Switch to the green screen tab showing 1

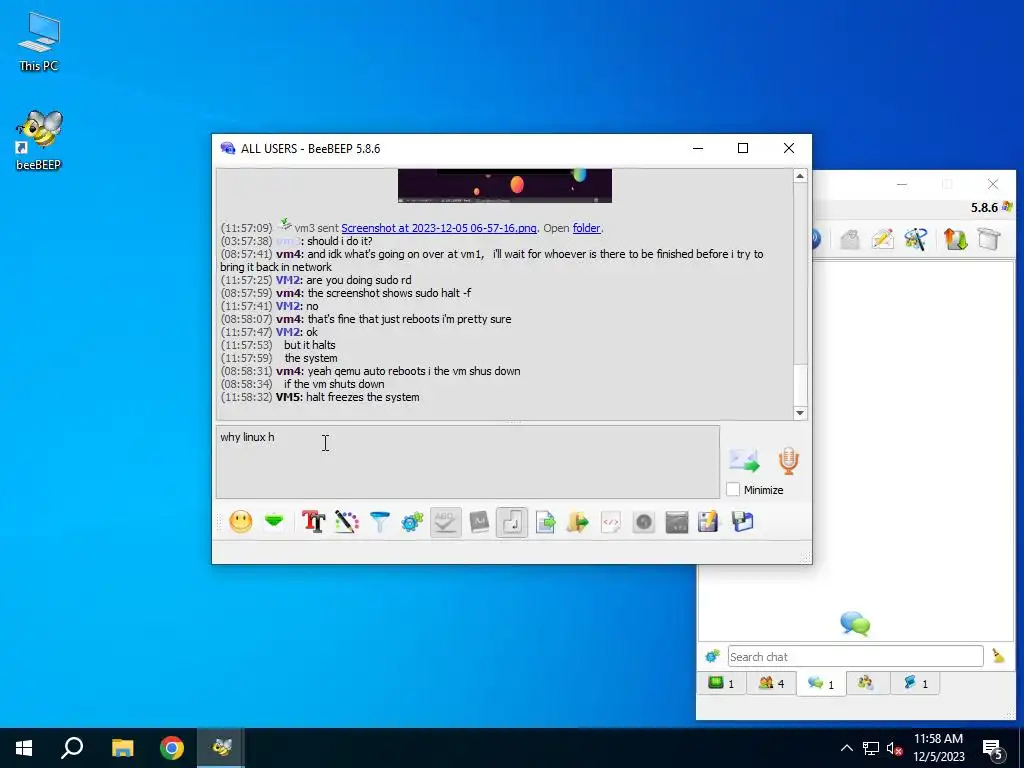click(722, 683)
